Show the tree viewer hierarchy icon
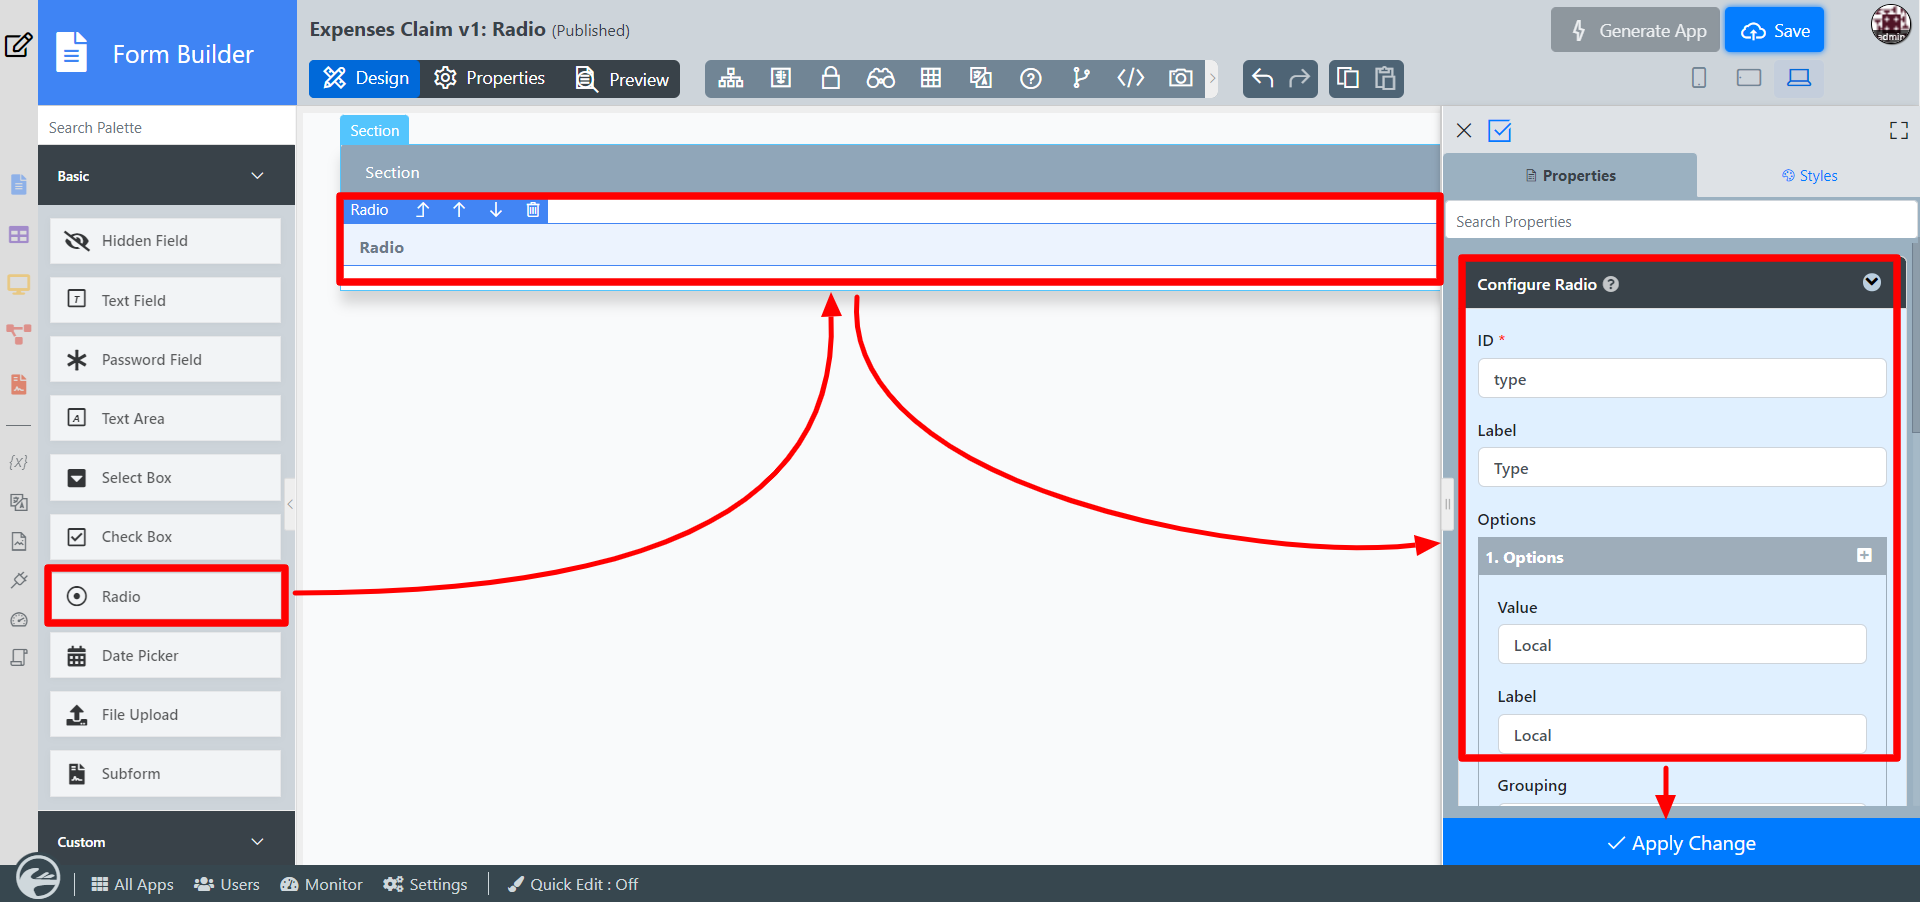Image resolution: width=1920 pixels, height=902 pixels. pos(731,78)
